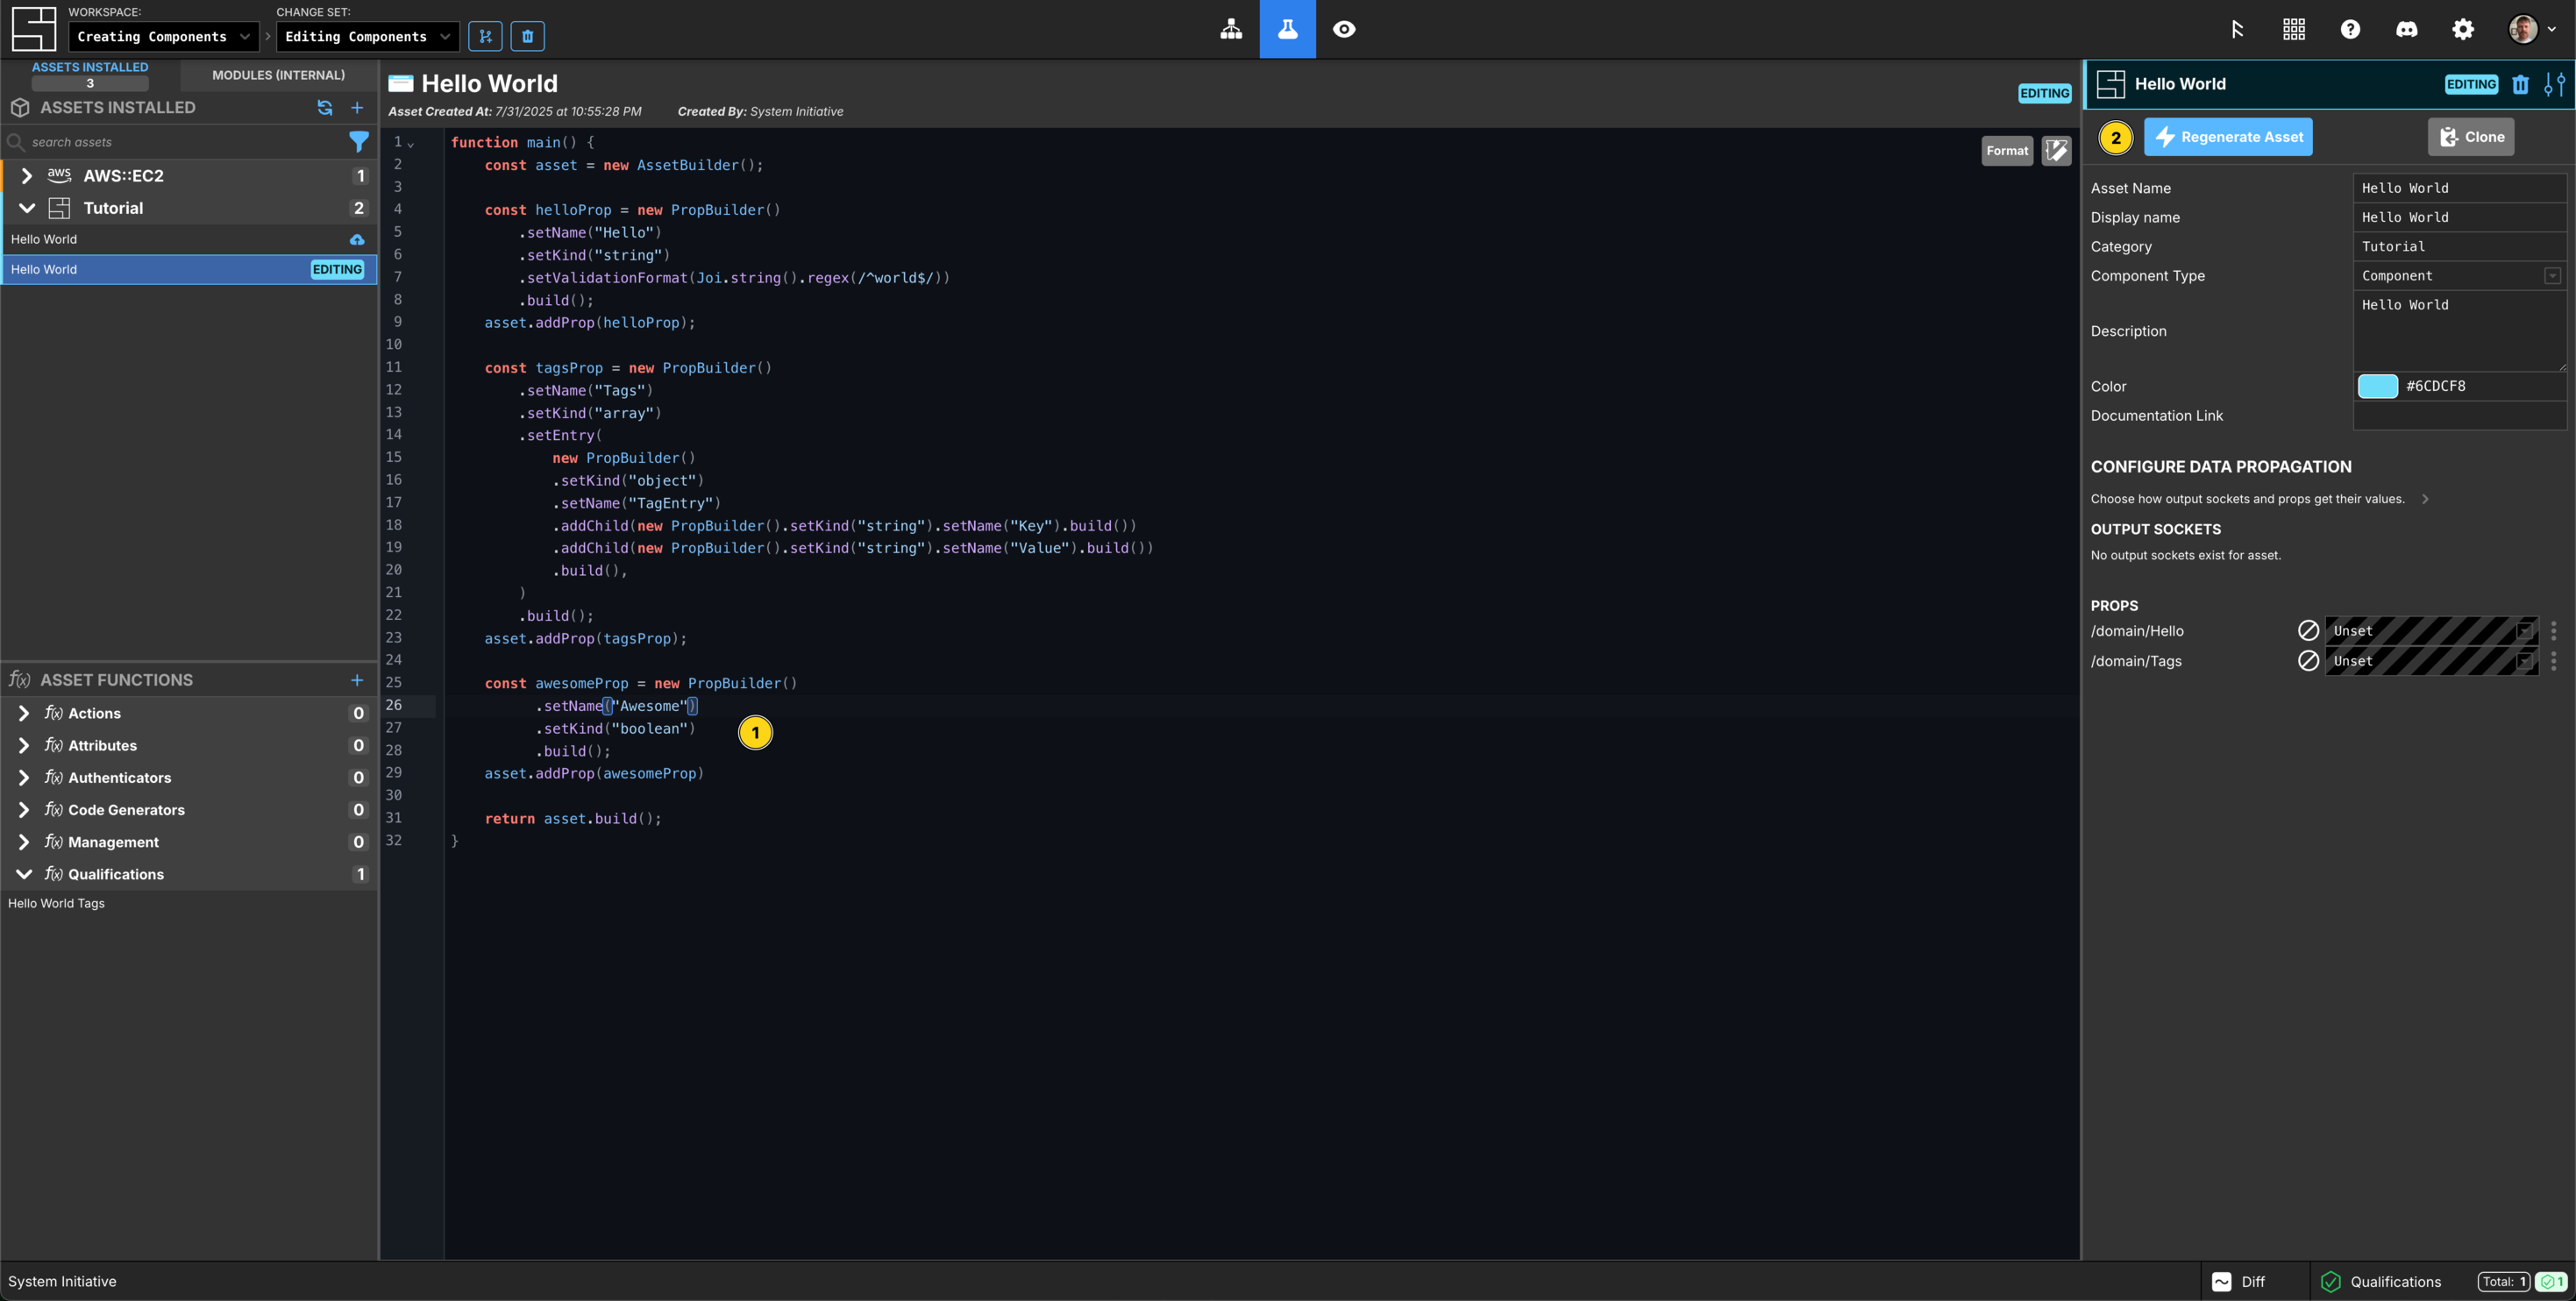Click the Asset Name input field

(2459, 188)
